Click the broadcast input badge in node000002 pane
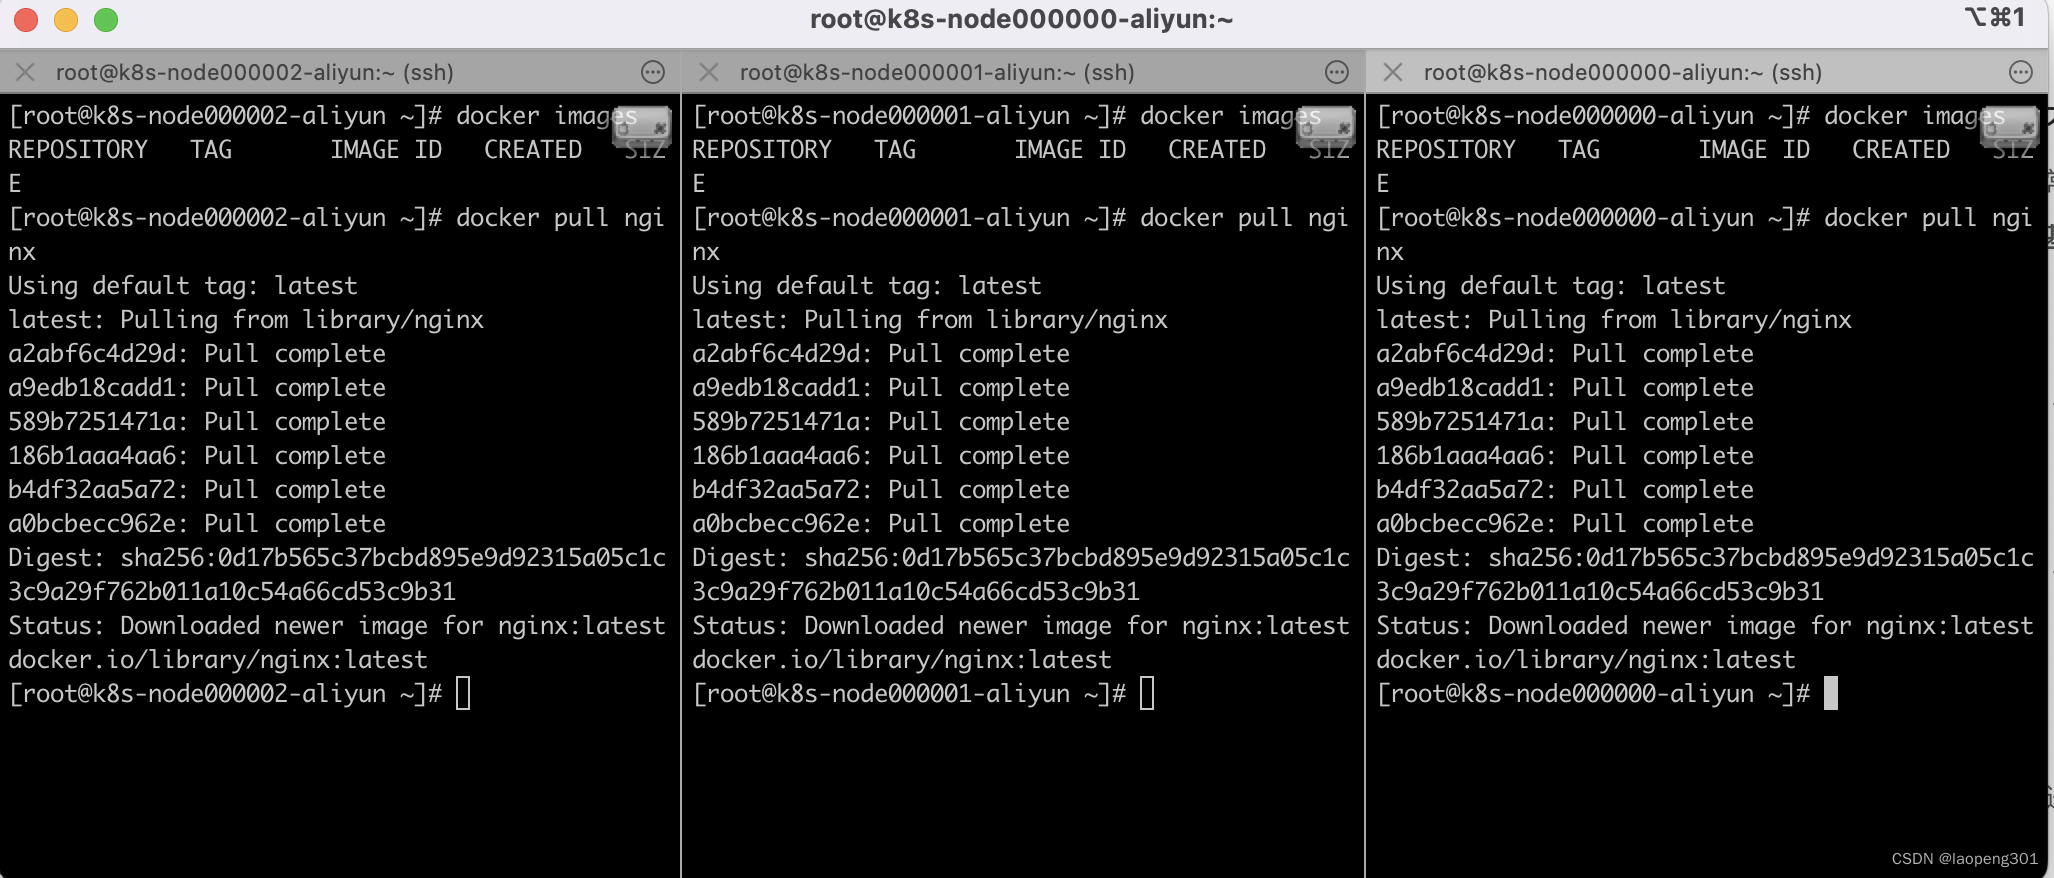 coord(641,126)
